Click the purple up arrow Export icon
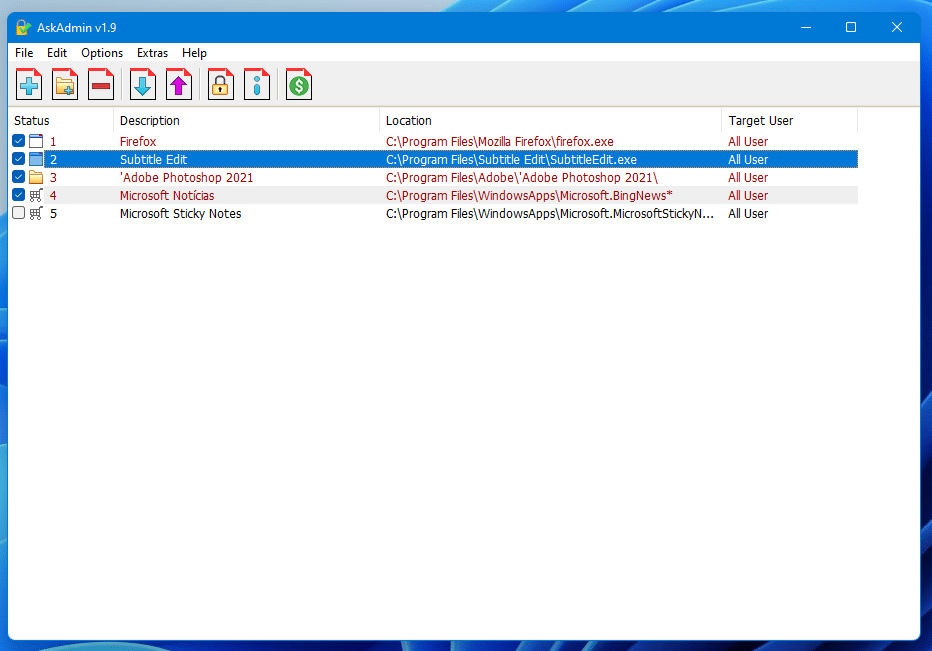The height and width of the screenshot is (651, 932). point(179,84)
